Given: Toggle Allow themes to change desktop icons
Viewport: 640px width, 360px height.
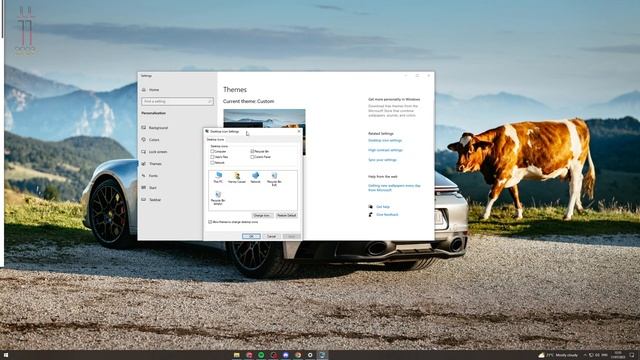Looking at the screenshot, I should [x=210, y=222].
